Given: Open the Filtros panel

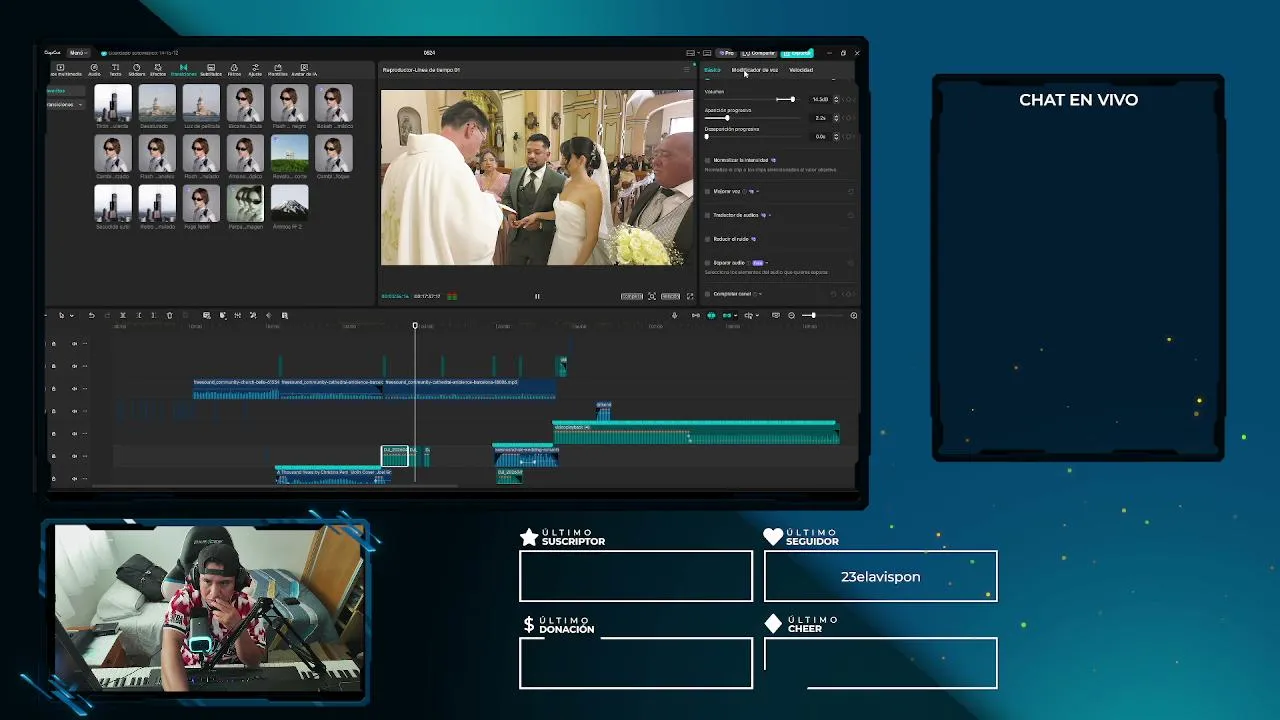Looking at the screenshot, I should click(234, 70).
